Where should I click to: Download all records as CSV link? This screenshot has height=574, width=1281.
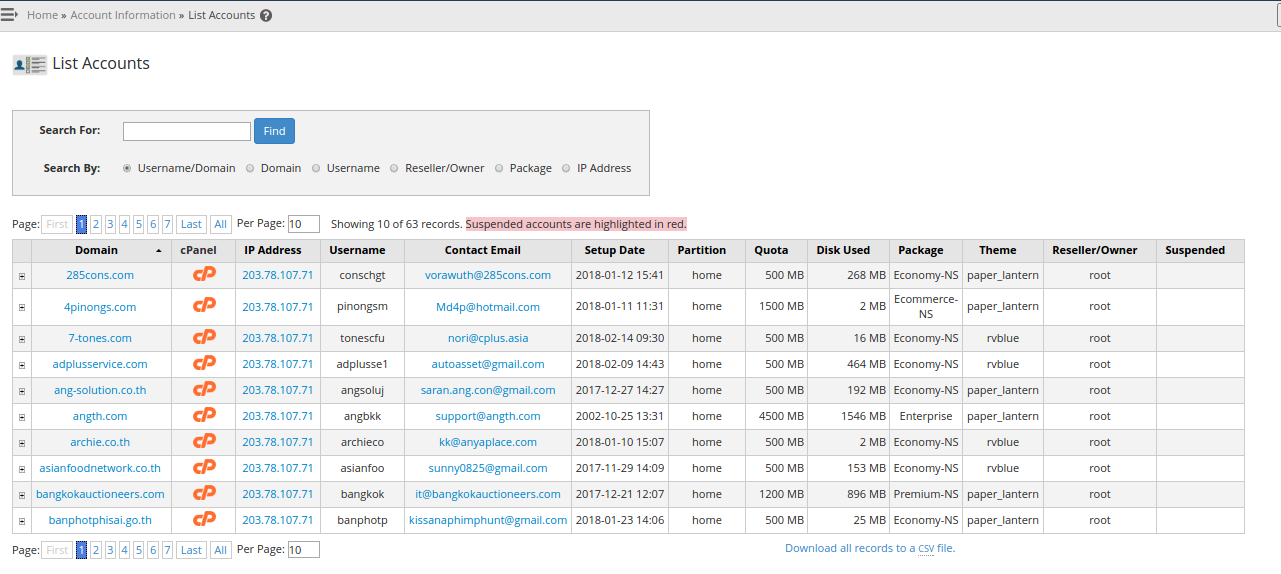[x=869, y=548]
